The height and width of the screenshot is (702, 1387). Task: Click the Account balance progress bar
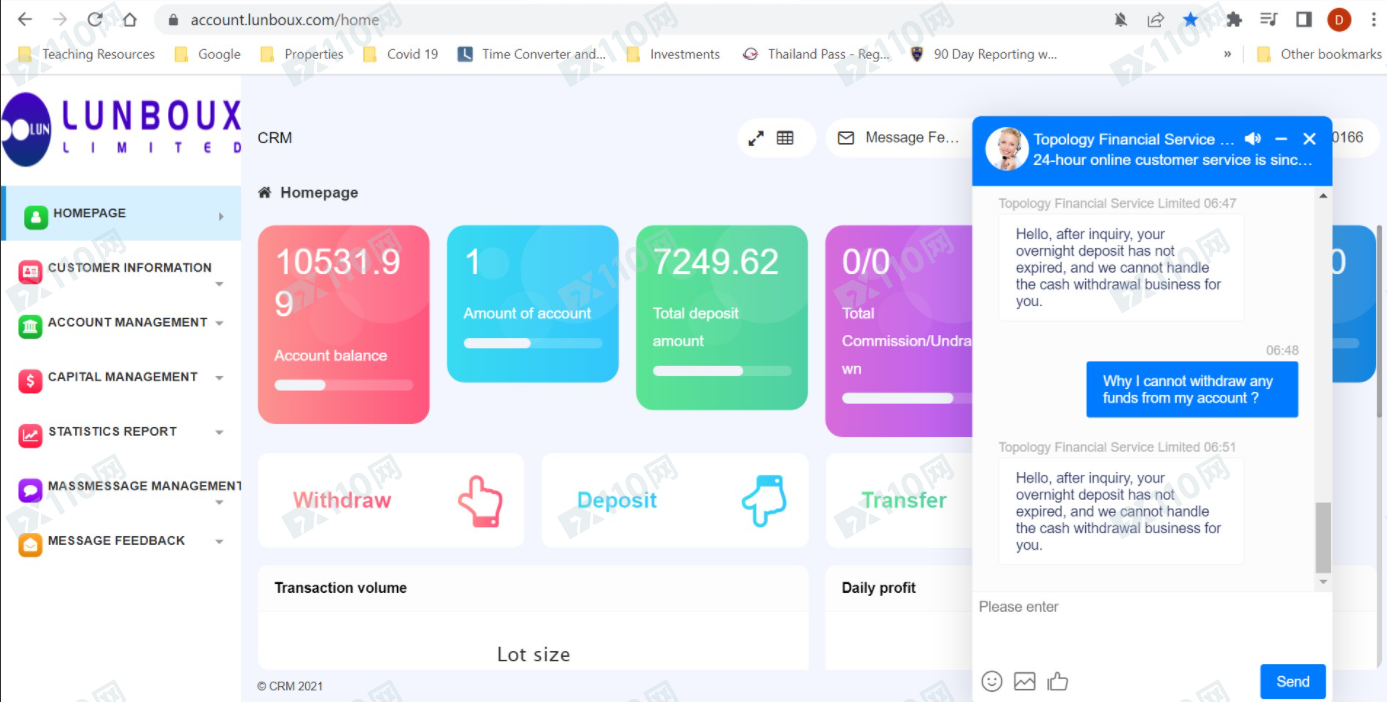[344, 384]
